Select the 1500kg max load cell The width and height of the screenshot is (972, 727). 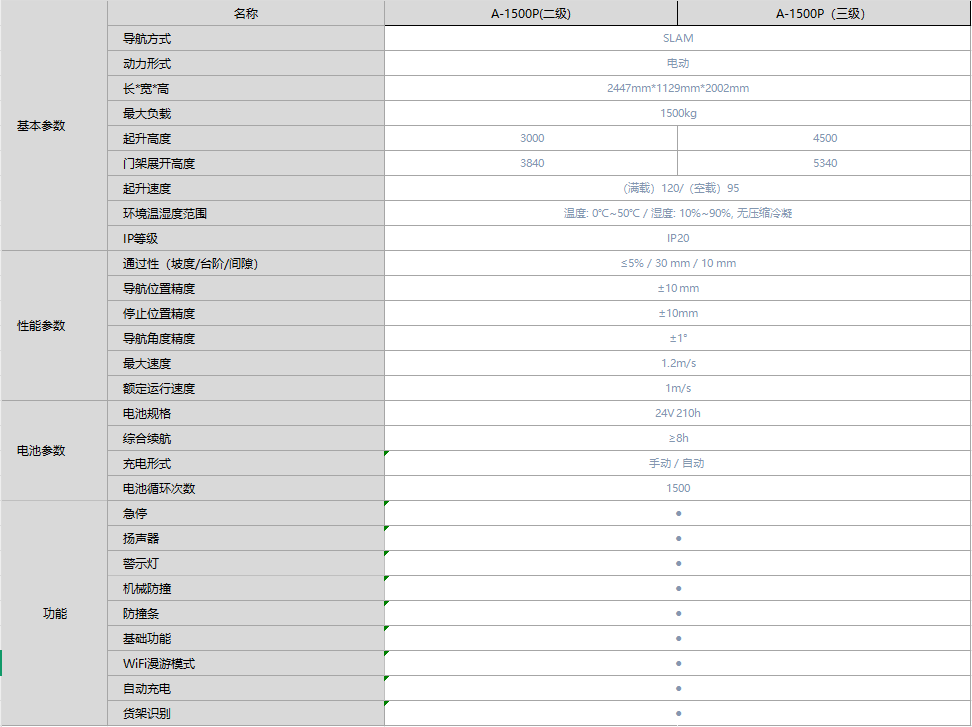[677, 113]
